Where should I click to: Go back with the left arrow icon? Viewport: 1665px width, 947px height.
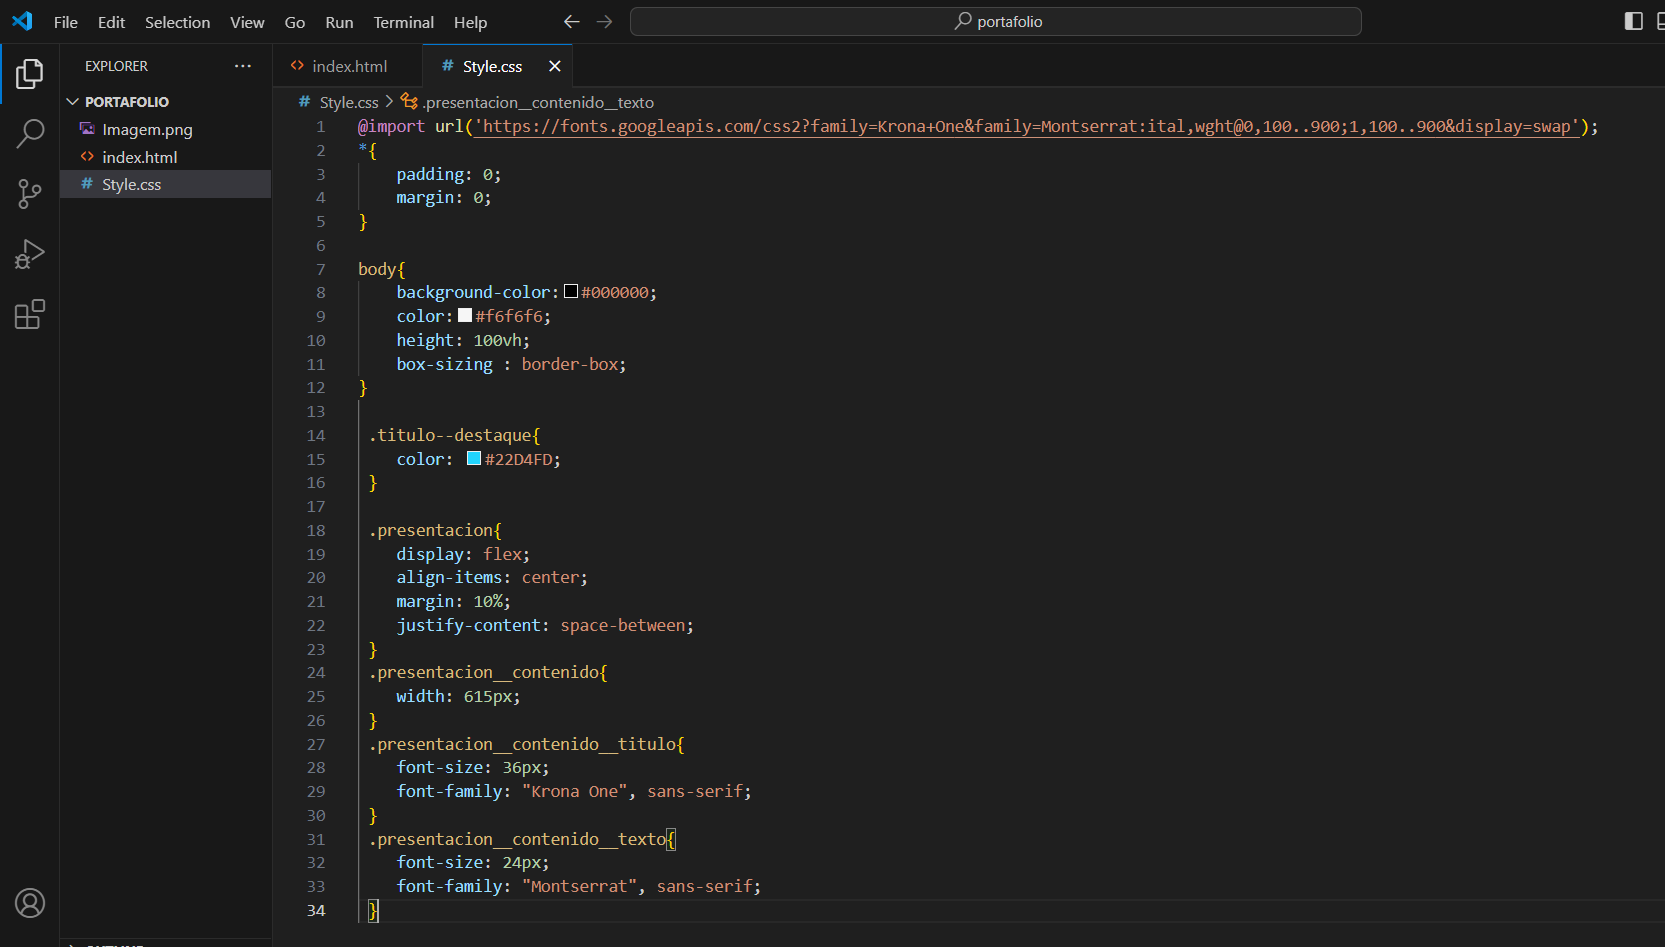pos(571,21)
